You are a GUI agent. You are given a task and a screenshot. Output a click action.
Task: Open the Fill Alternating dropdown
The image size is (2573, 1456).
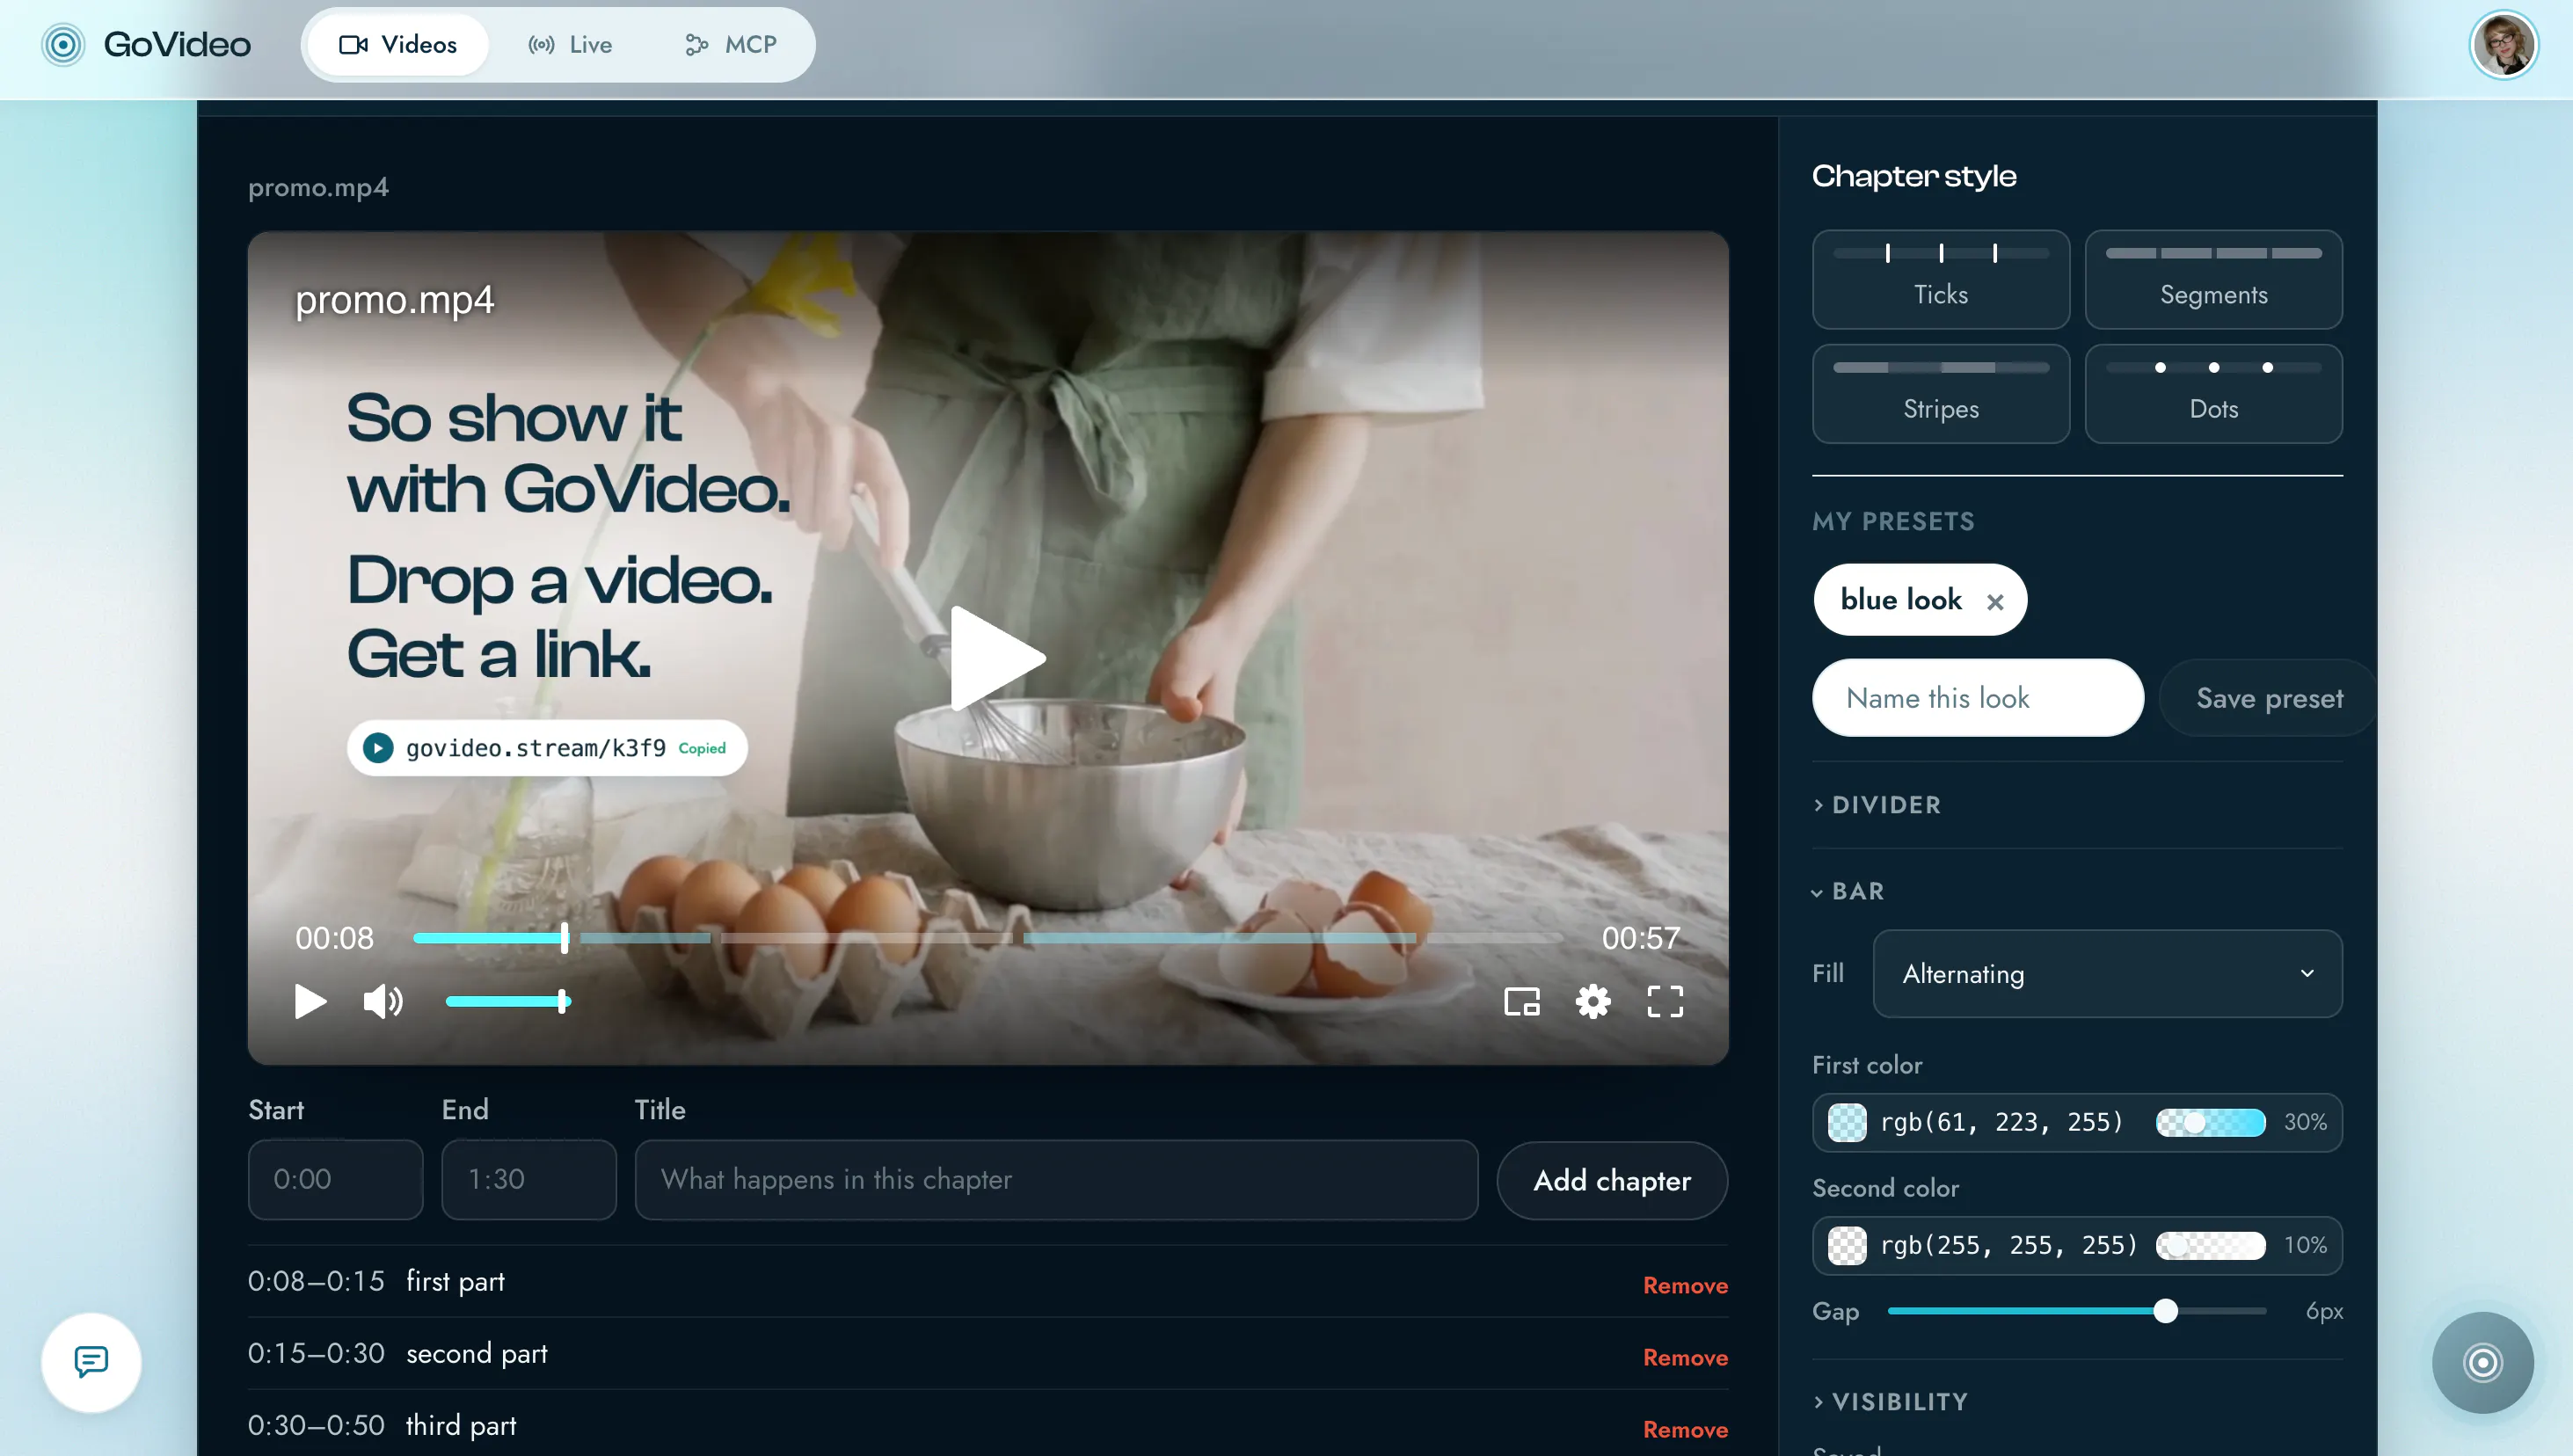tap(2107, 974)
